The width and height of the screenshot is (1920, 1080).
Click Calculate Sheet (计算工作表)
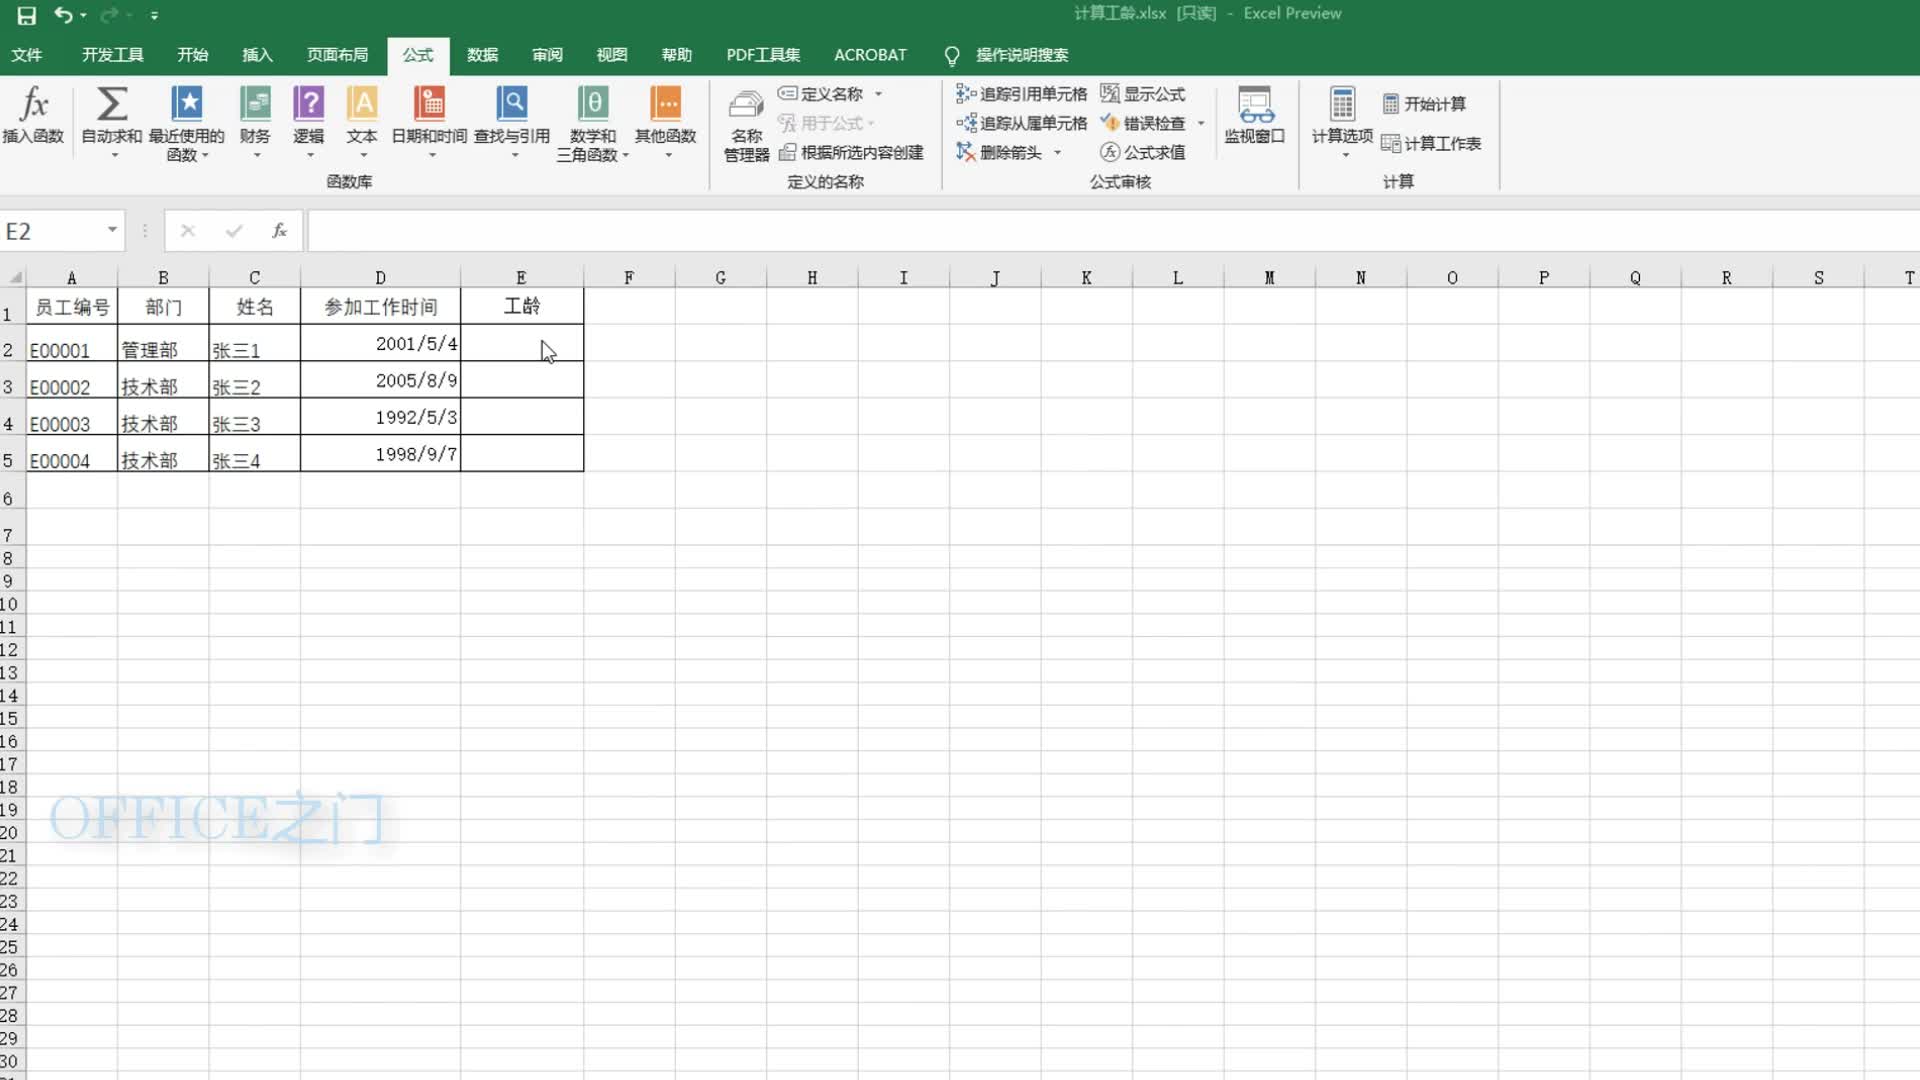tap(1431, 144)
